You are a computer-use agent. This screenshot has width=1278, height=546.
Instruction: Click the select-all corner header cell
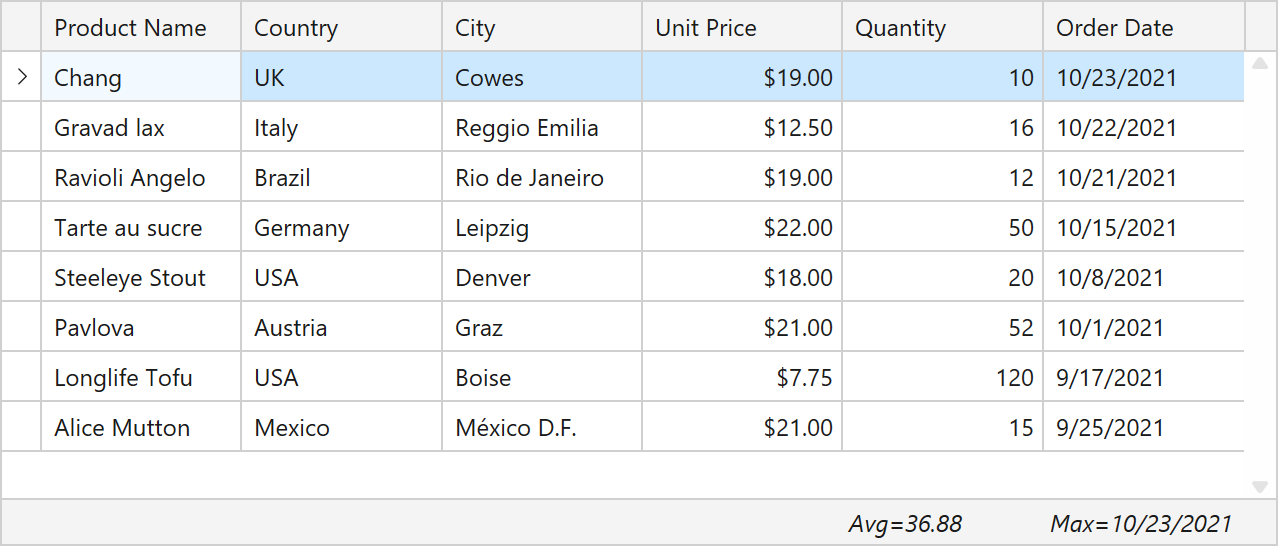coord(21,28)
